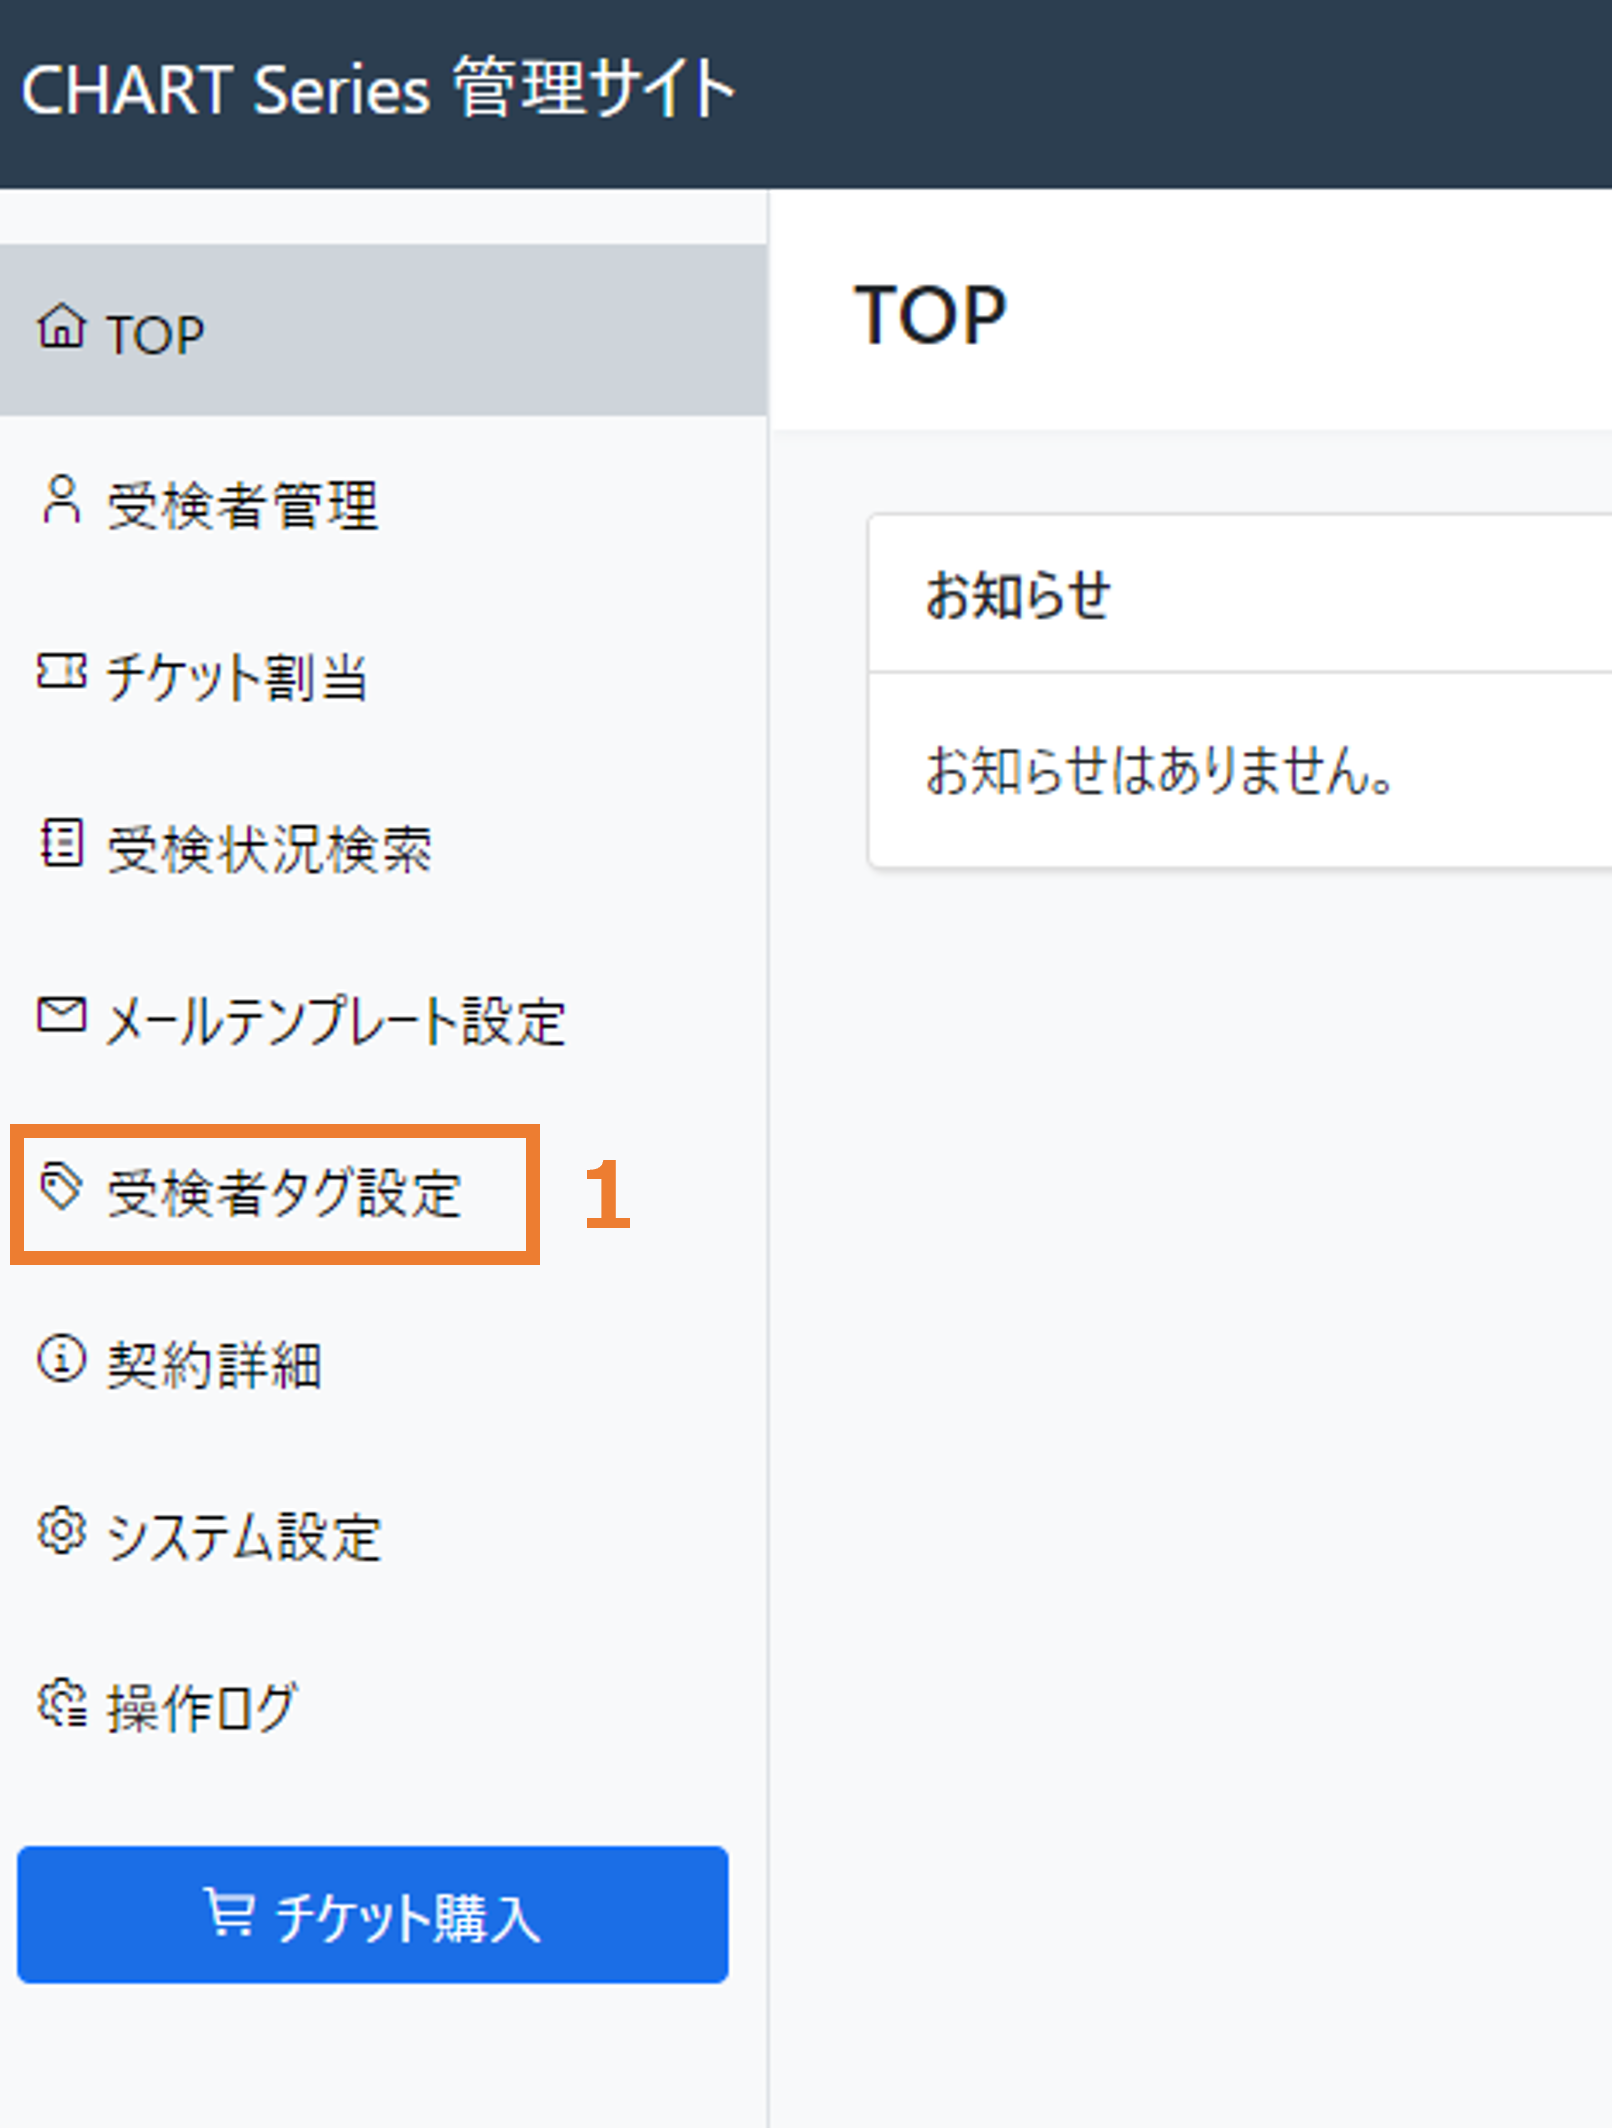Click the お知らせ panel header
Image resolution: width=1612 pixels, height=2128 pixels.
click(1240, 594)
